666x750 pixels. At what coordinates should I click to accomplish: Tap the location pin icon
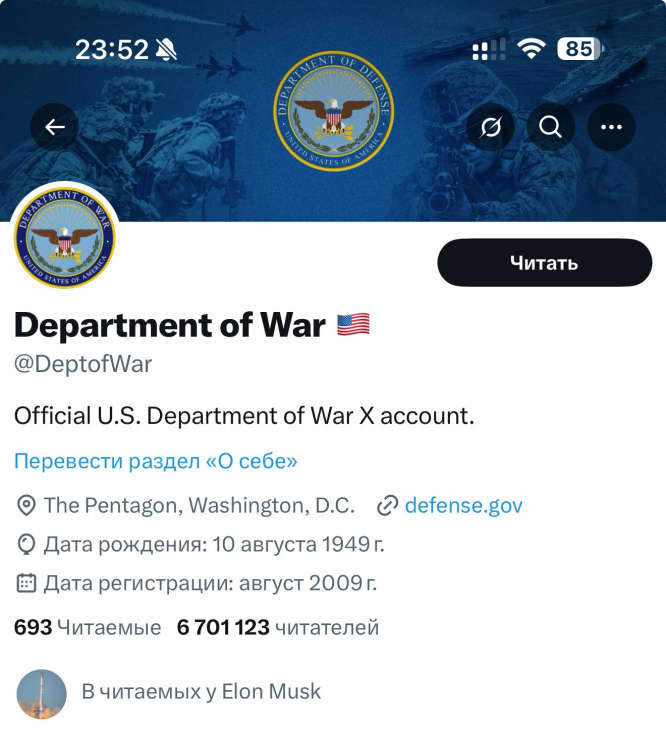point(26,506)
